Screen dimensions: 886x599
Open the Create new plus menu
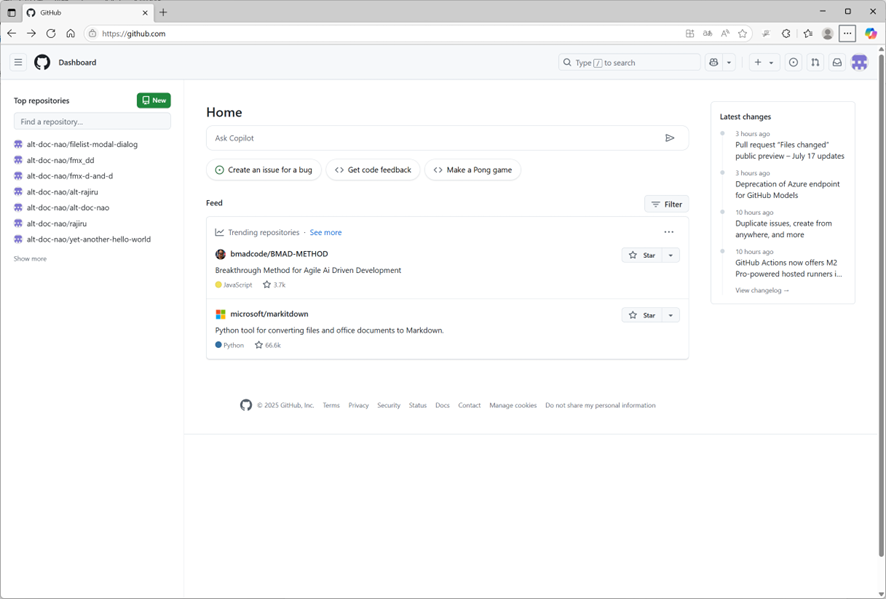[765, 62]
